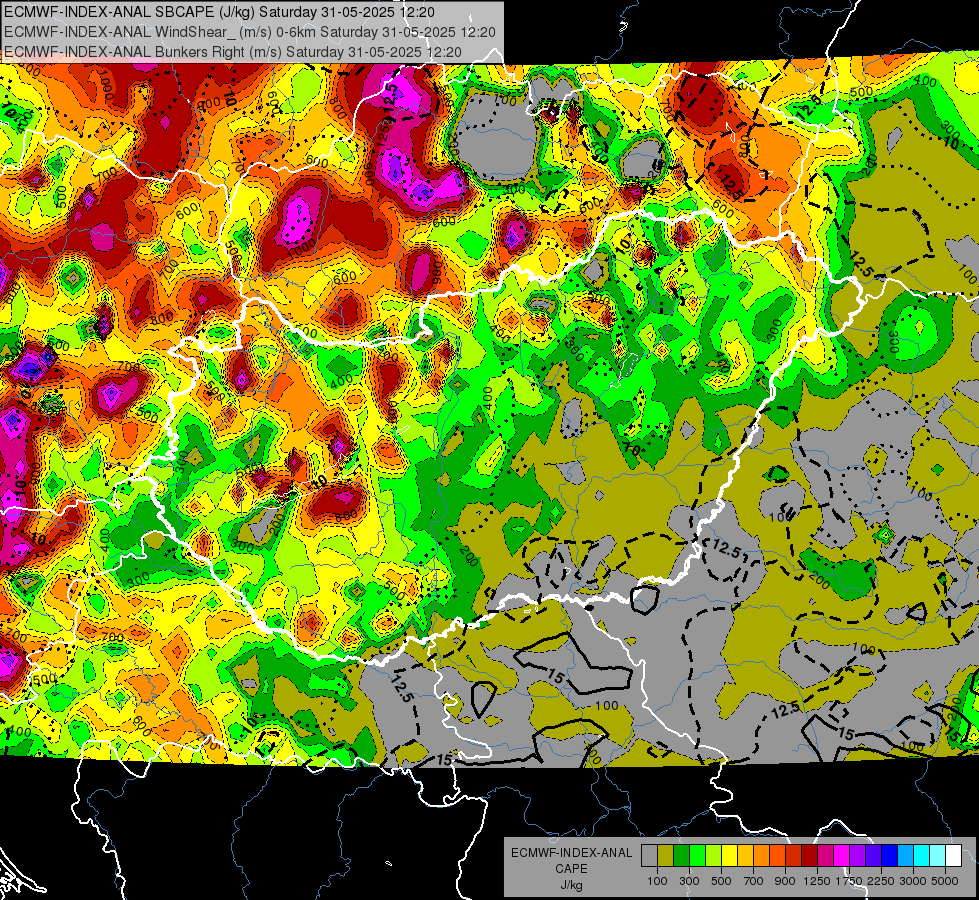979x900 pixels.
Task: Pick the cyan legend swatch
Action: point(922,856)
